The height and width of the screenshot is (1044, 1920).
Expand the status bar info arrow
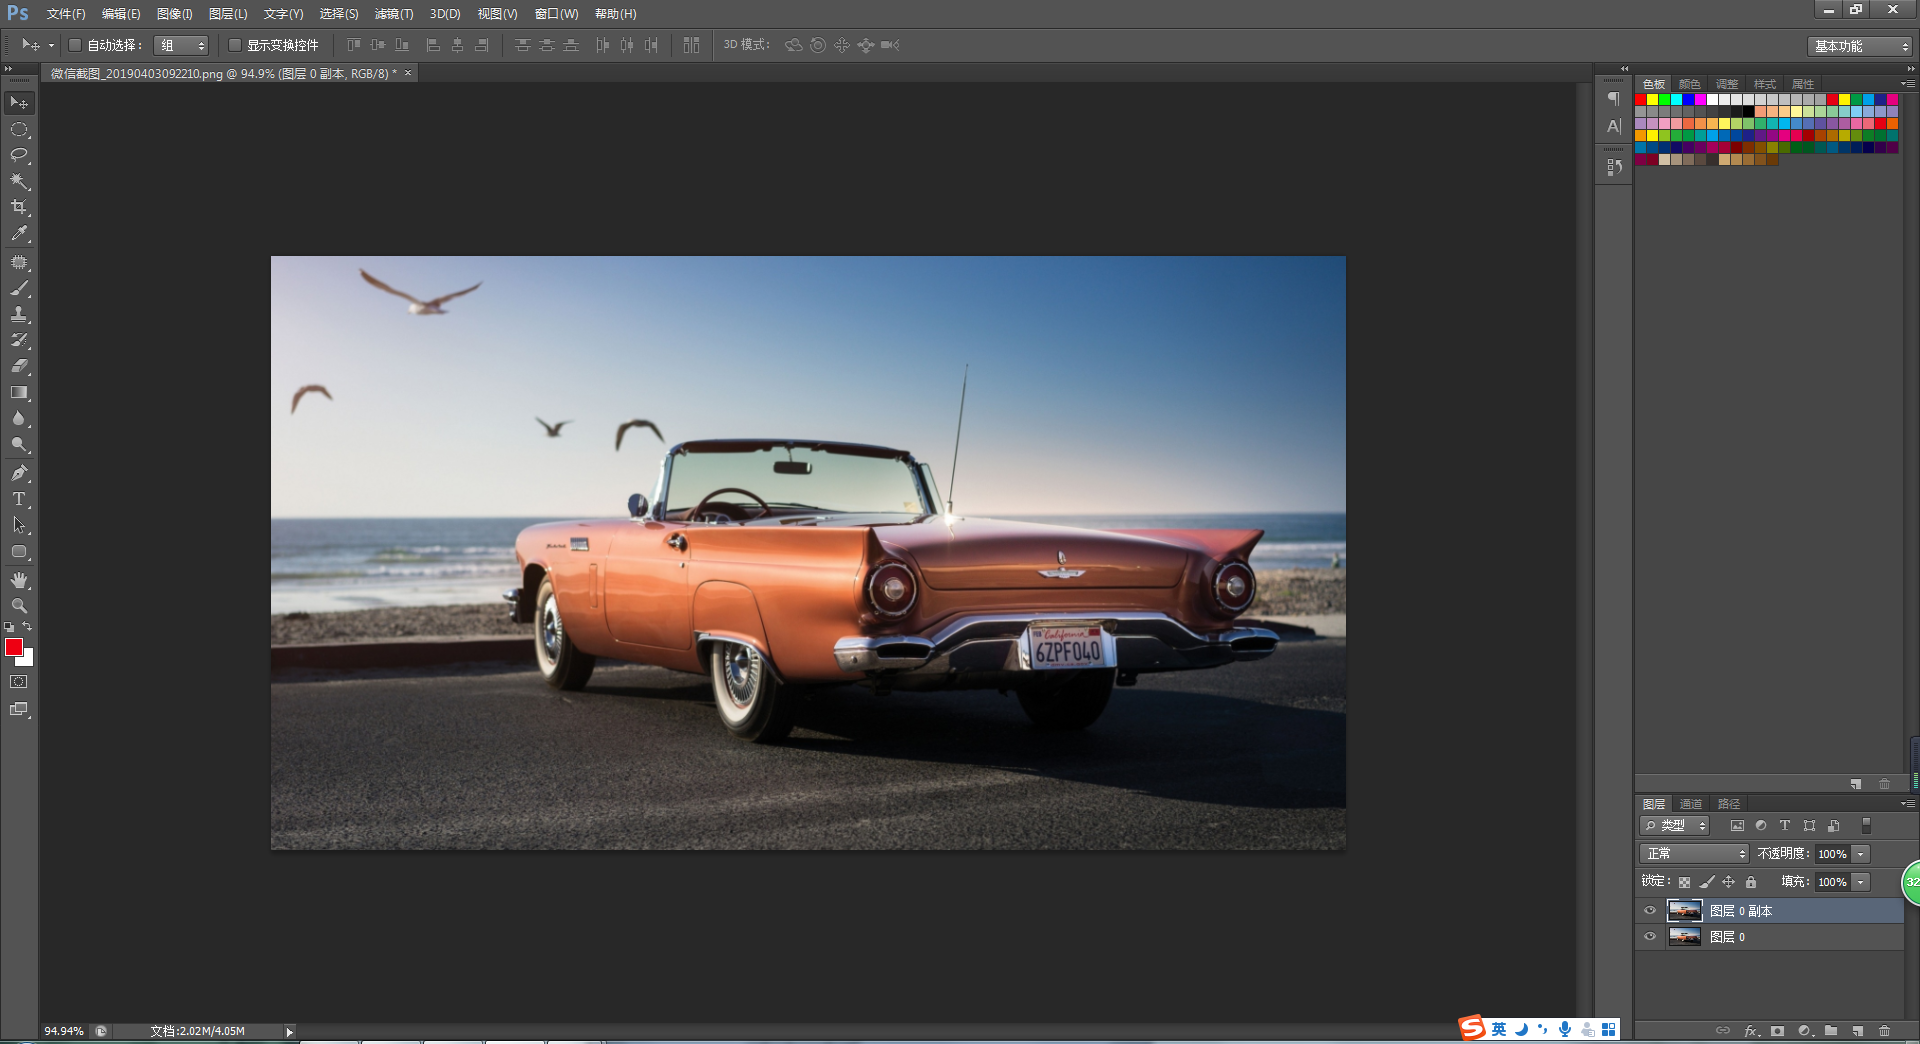289,1031
